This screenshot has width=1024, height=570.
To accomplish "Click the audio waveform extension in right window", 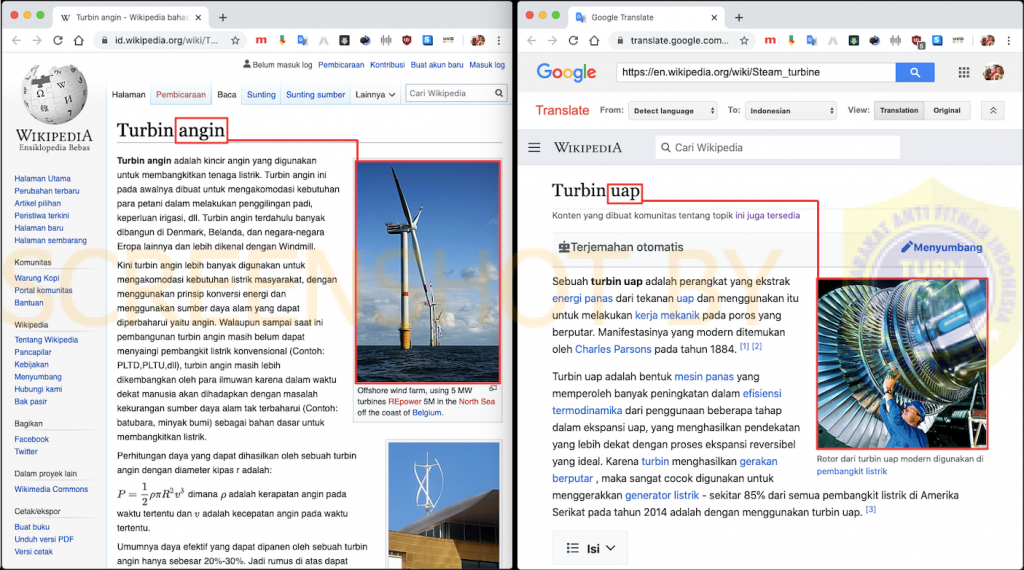I will (895, 40).
